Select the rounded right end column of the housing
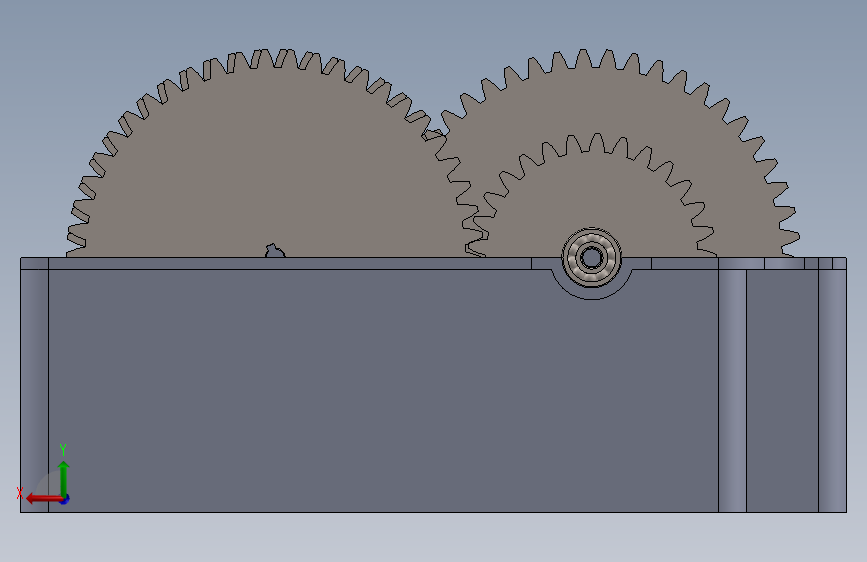Viewport: 867px width, 562px height. click(x=832, y=390)
